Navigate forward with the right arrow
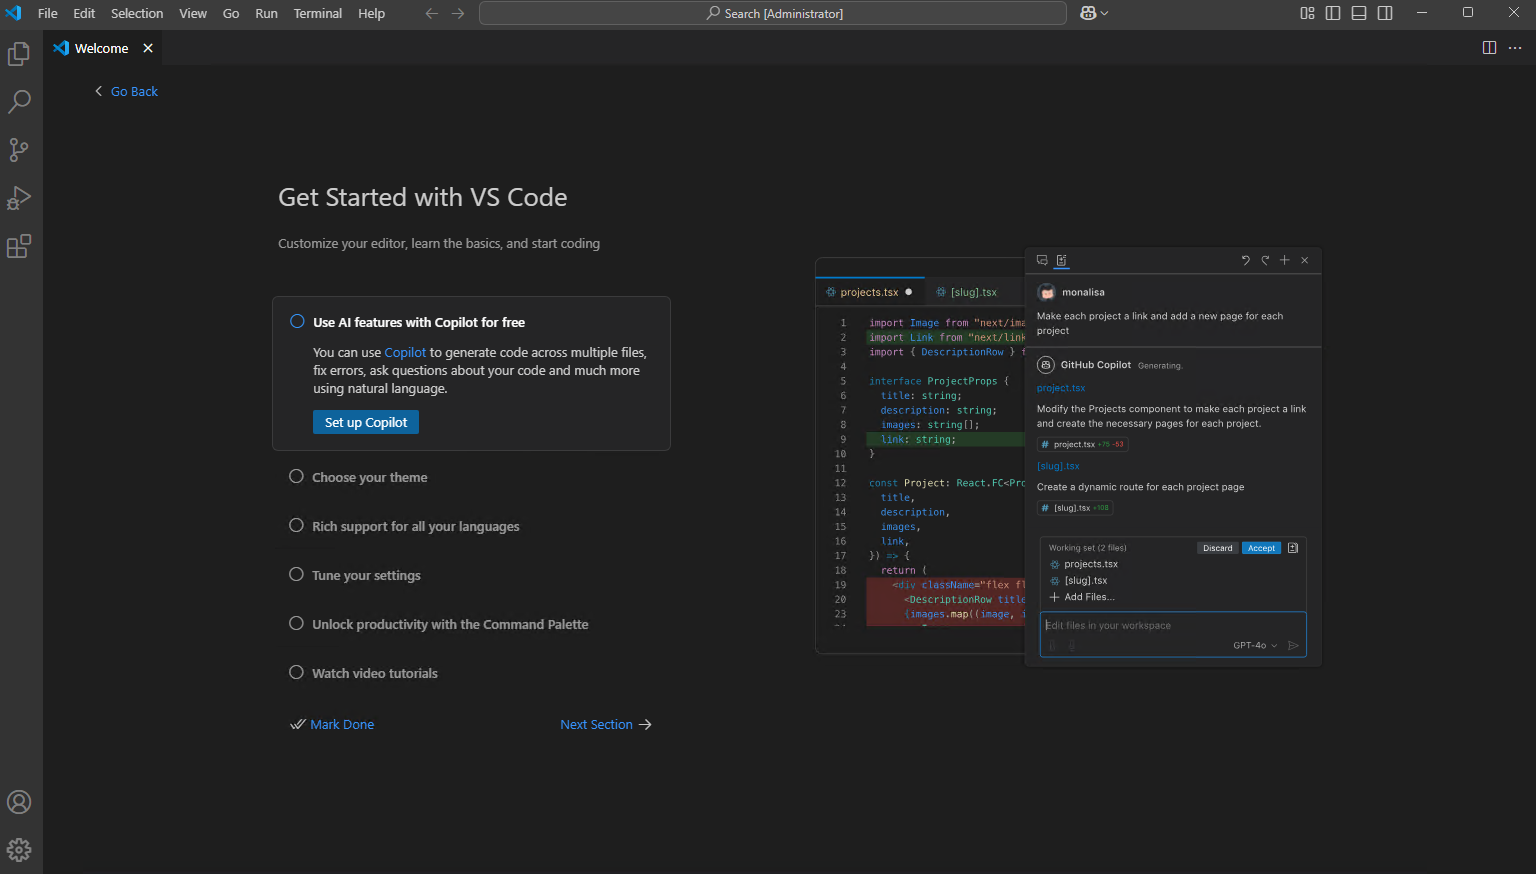The width and height of the screenshot is (1536, 874). coord(458,13)
